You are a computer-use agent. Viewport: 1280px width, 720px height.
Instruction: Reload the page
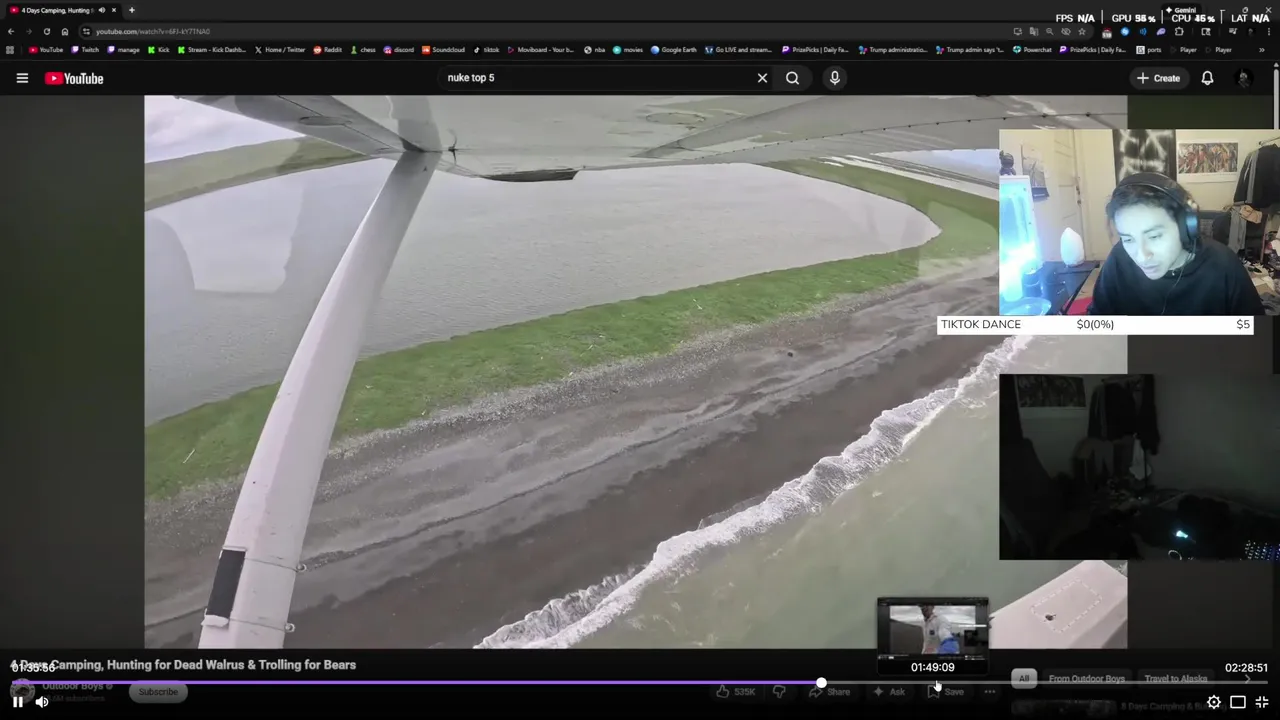(x=46, y=31)
